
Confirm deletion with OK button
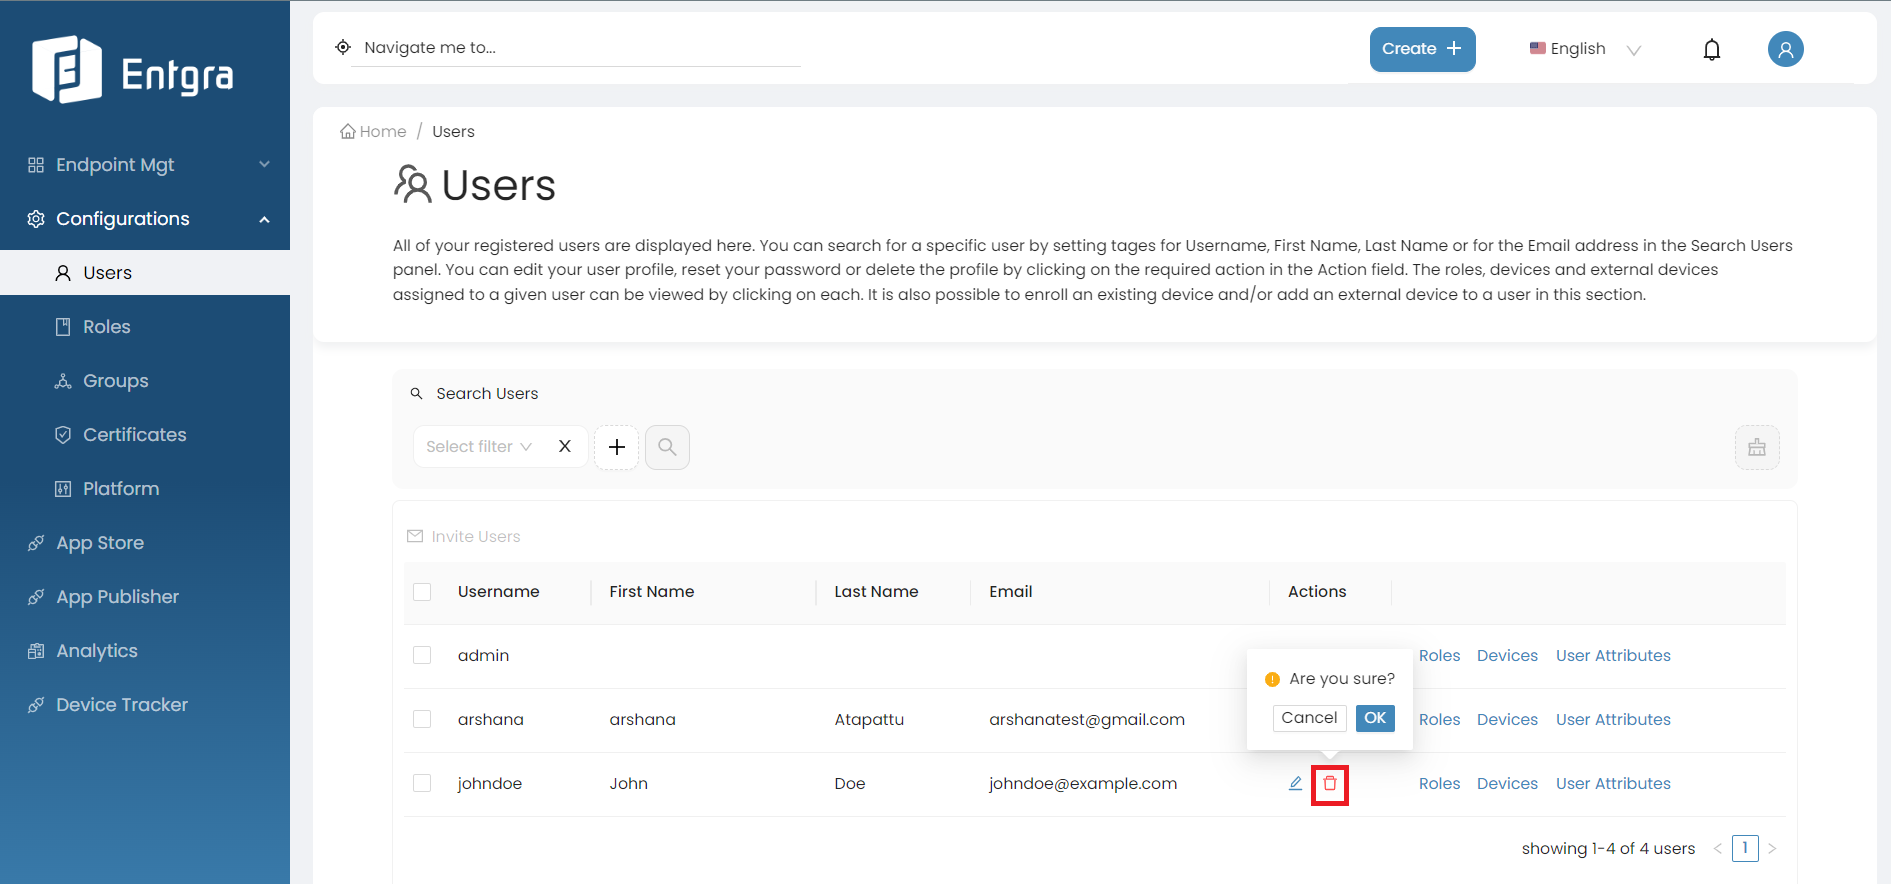(1374, 718)
